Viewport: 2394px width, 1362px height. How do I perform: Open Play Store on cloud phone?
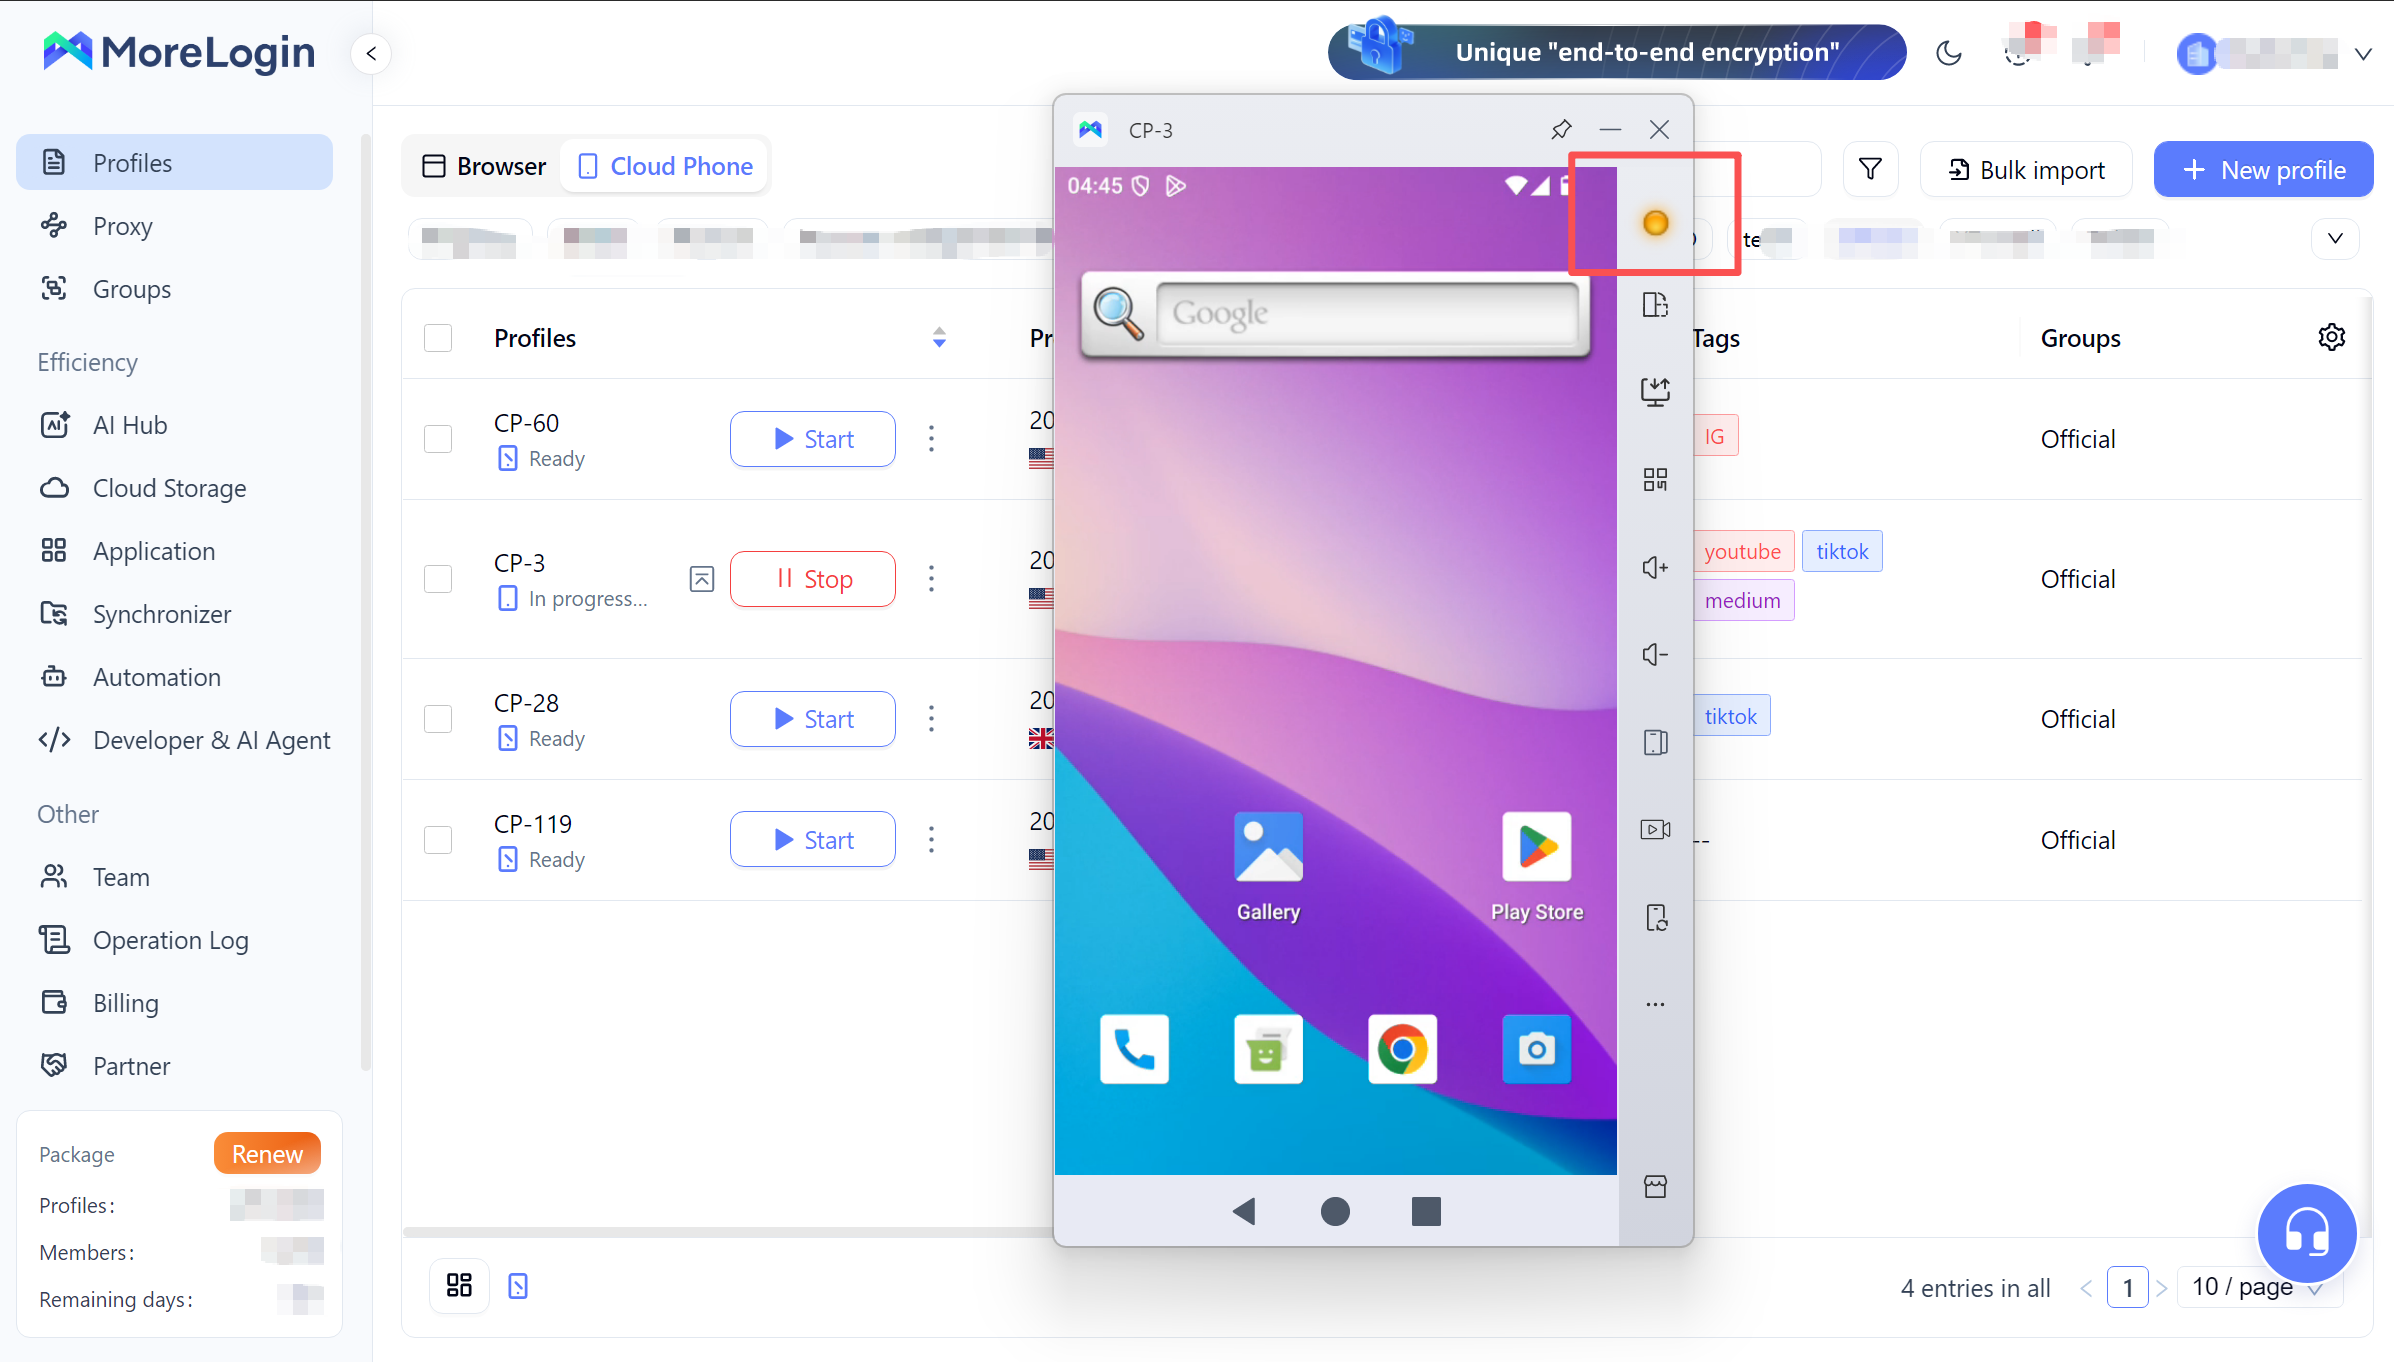[x=1536, y=867]
